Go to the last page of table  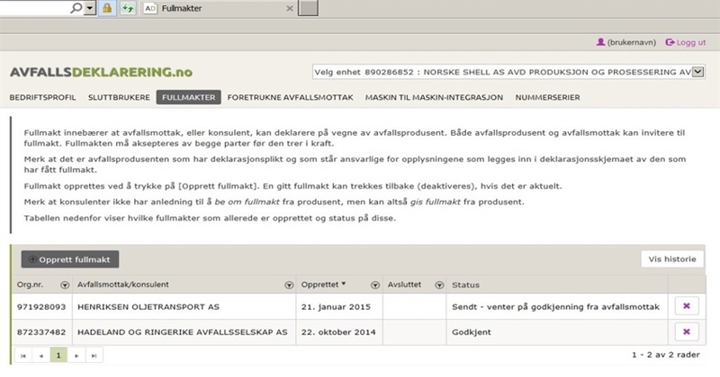[94, 355]
